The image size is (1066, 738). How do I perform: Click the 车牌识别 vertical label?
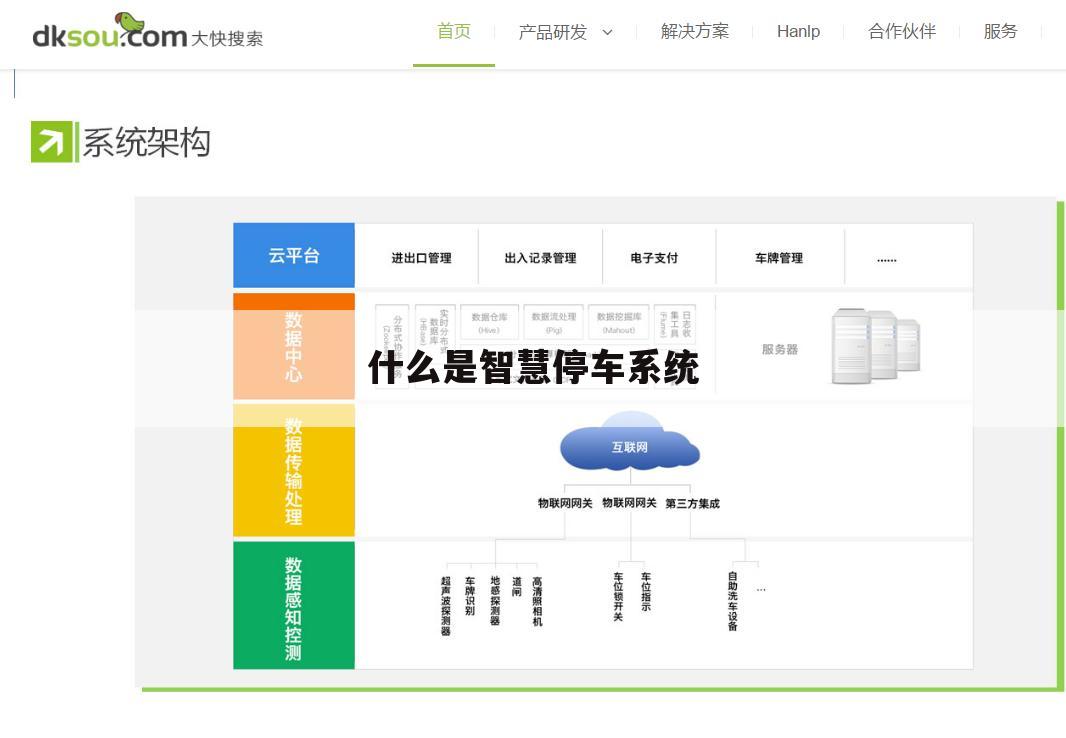pos(470,596)
